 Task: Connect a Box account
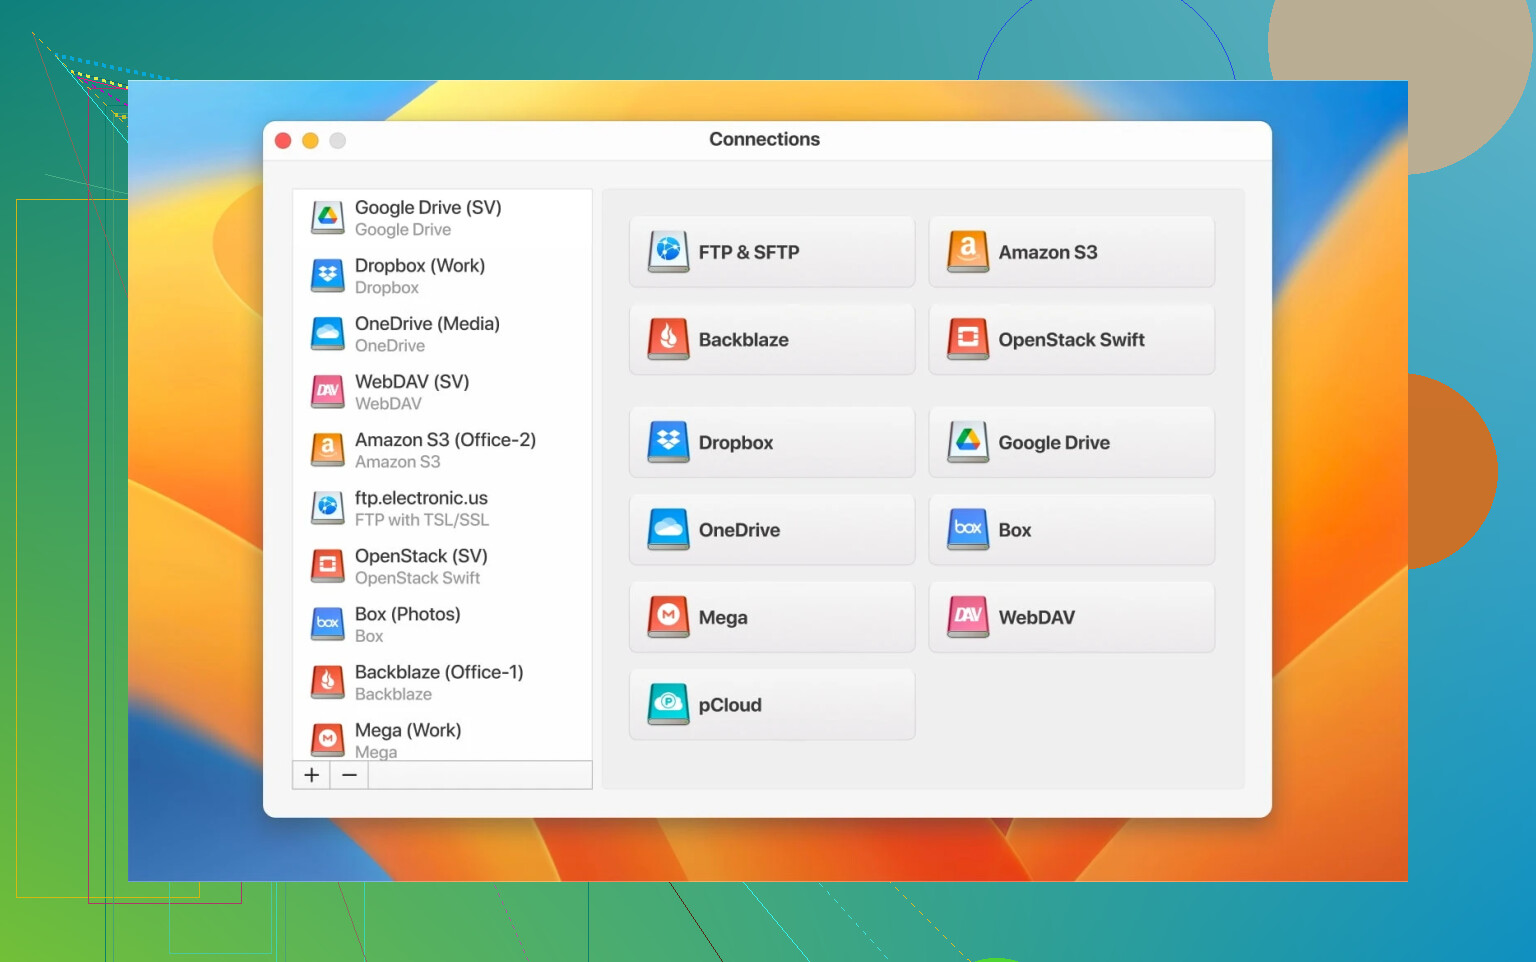[1071, 530]
